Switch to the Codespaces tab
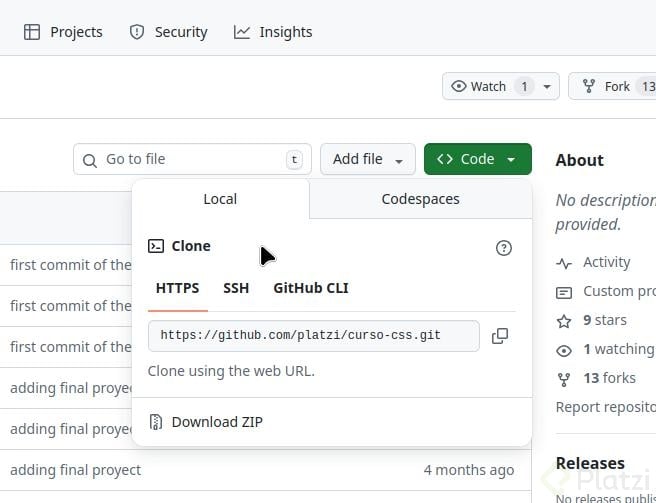Image resolution: width=656 pixels, height=503 pixels. point(420,199)
